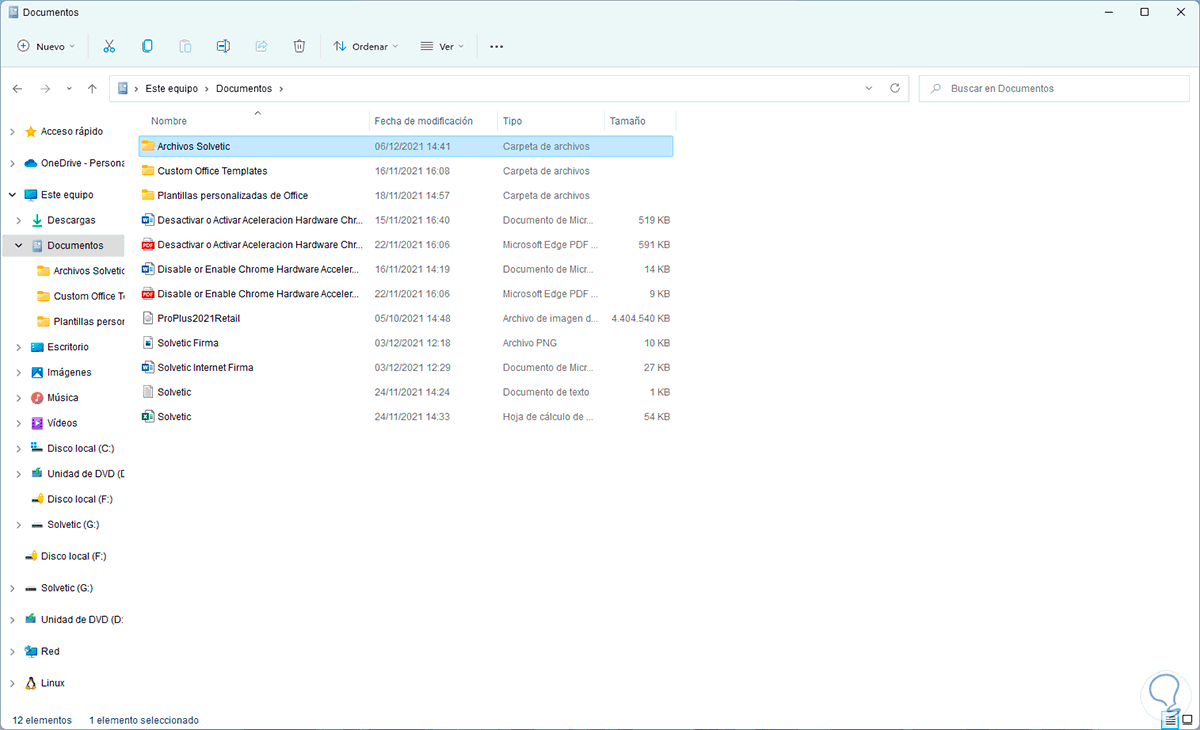Refresh the Documentos folder view

(x=894, y=88)
